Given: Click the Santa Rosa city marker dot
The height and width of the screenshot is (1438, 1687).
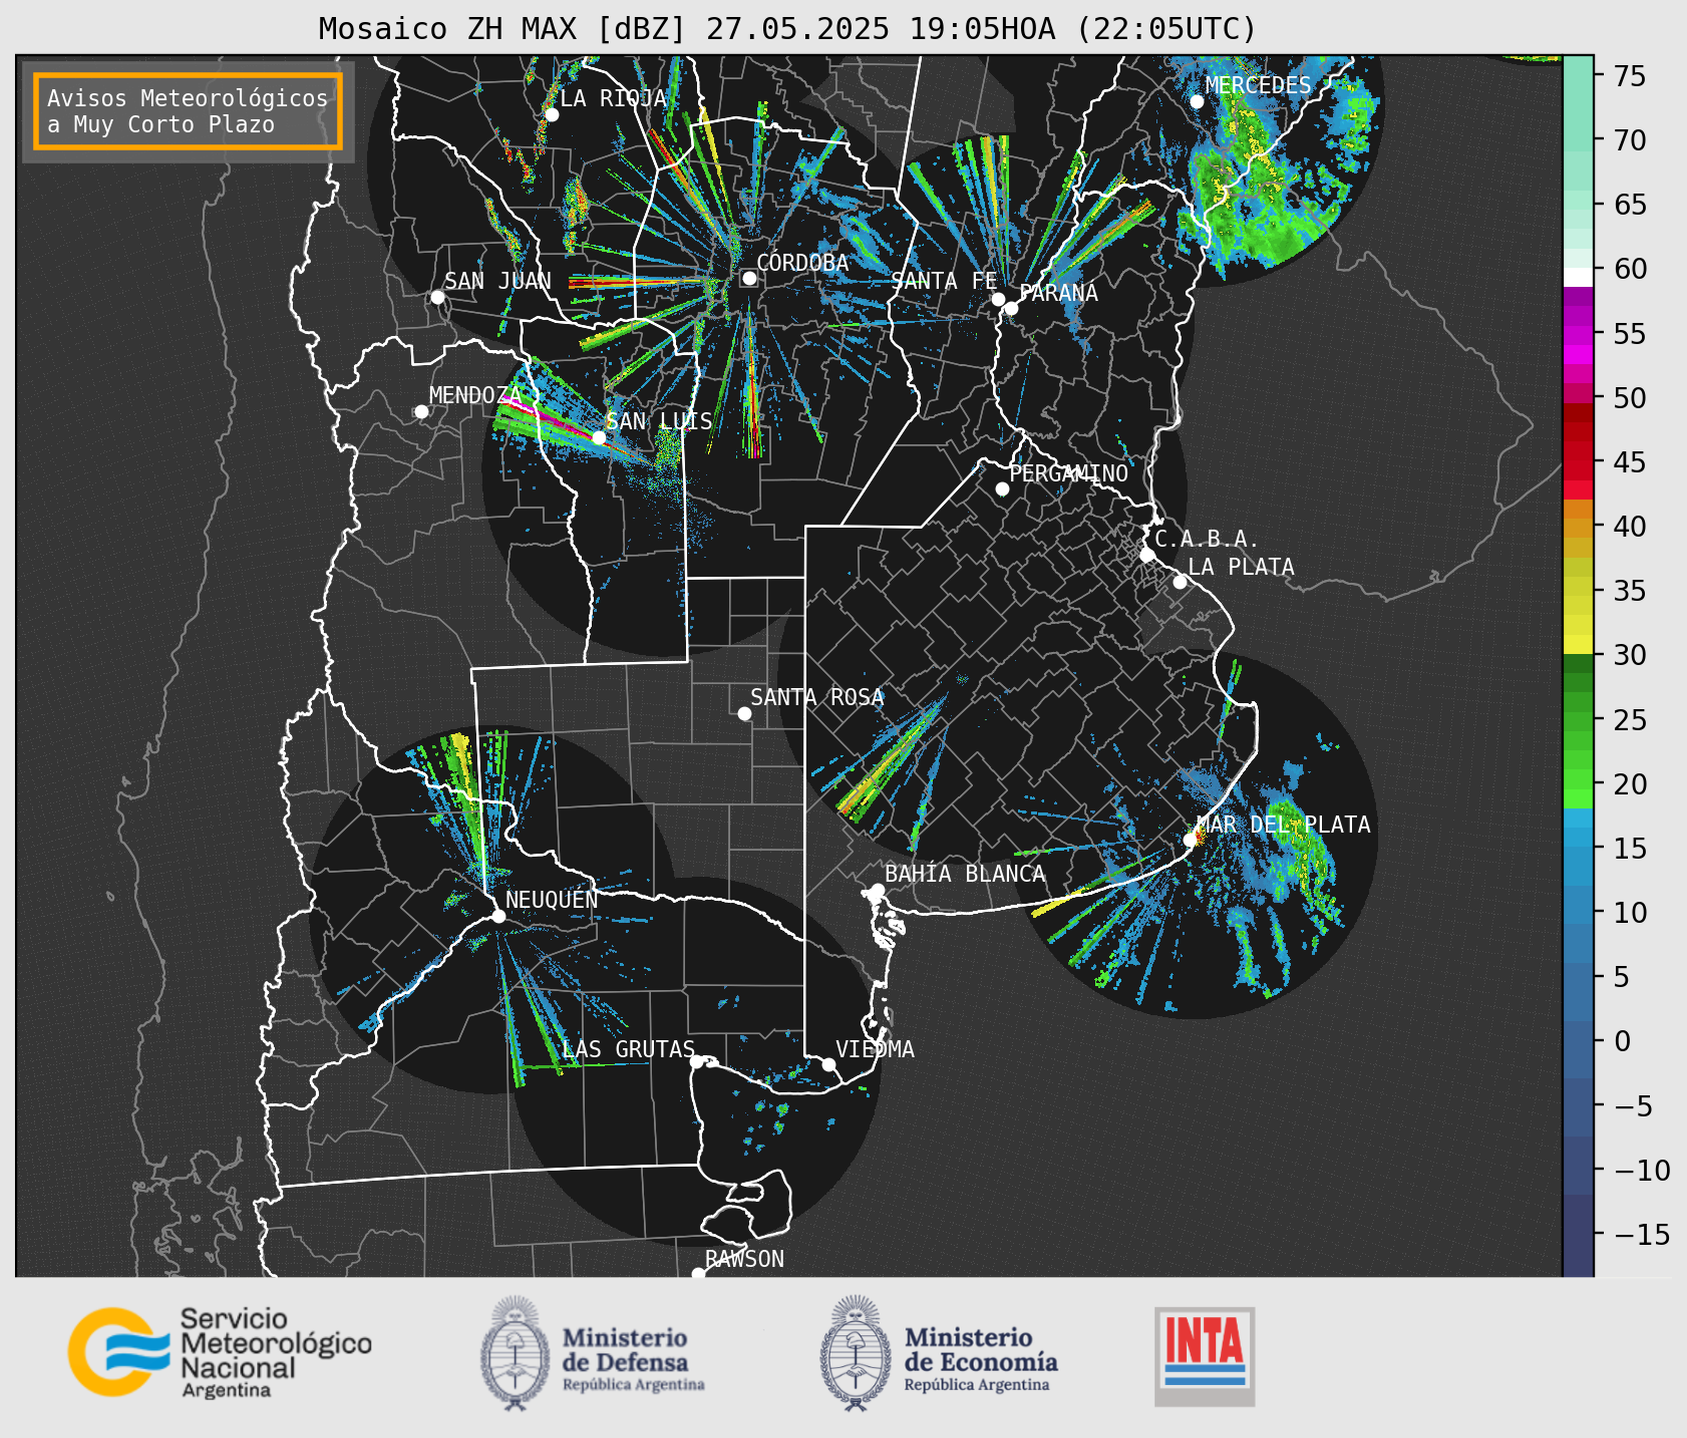Looking at the screenshot, I should point(744,713).
